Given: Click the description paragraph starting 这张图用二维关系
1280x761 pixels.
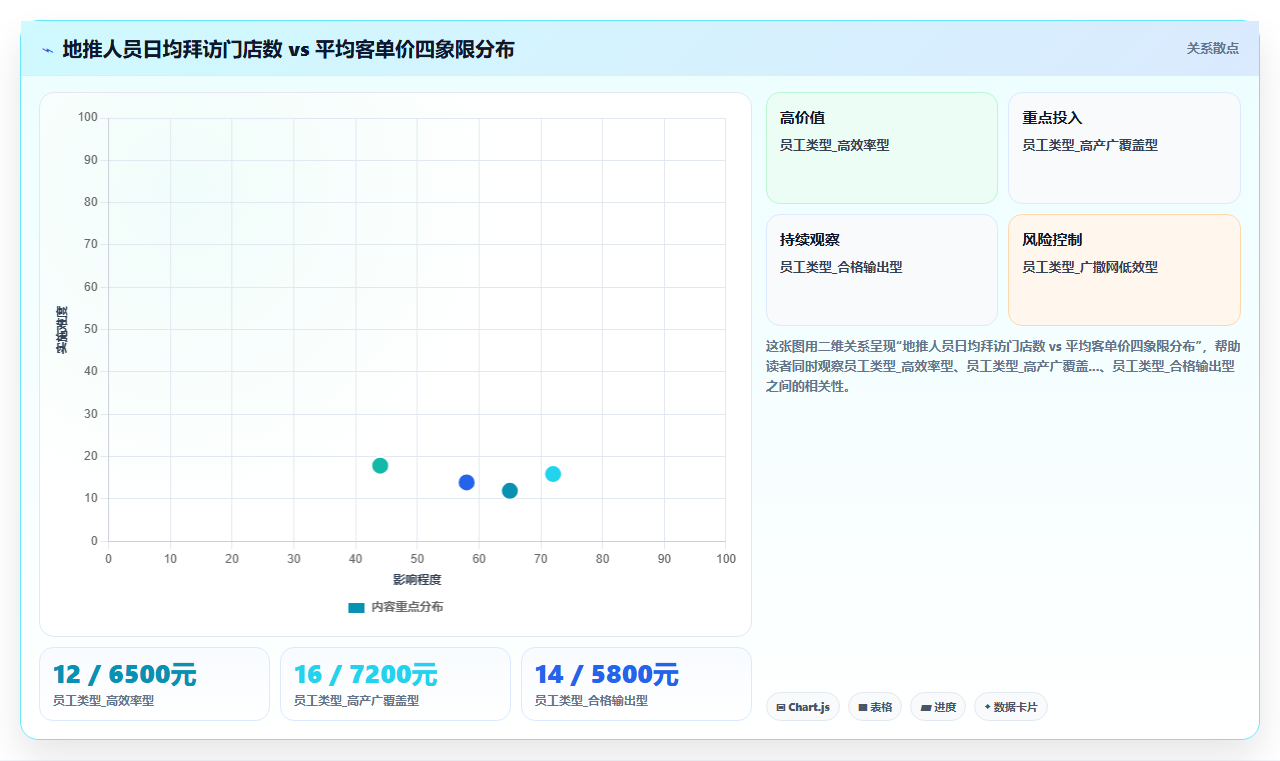Looking at the screenshot, I should coord(1003,366).
